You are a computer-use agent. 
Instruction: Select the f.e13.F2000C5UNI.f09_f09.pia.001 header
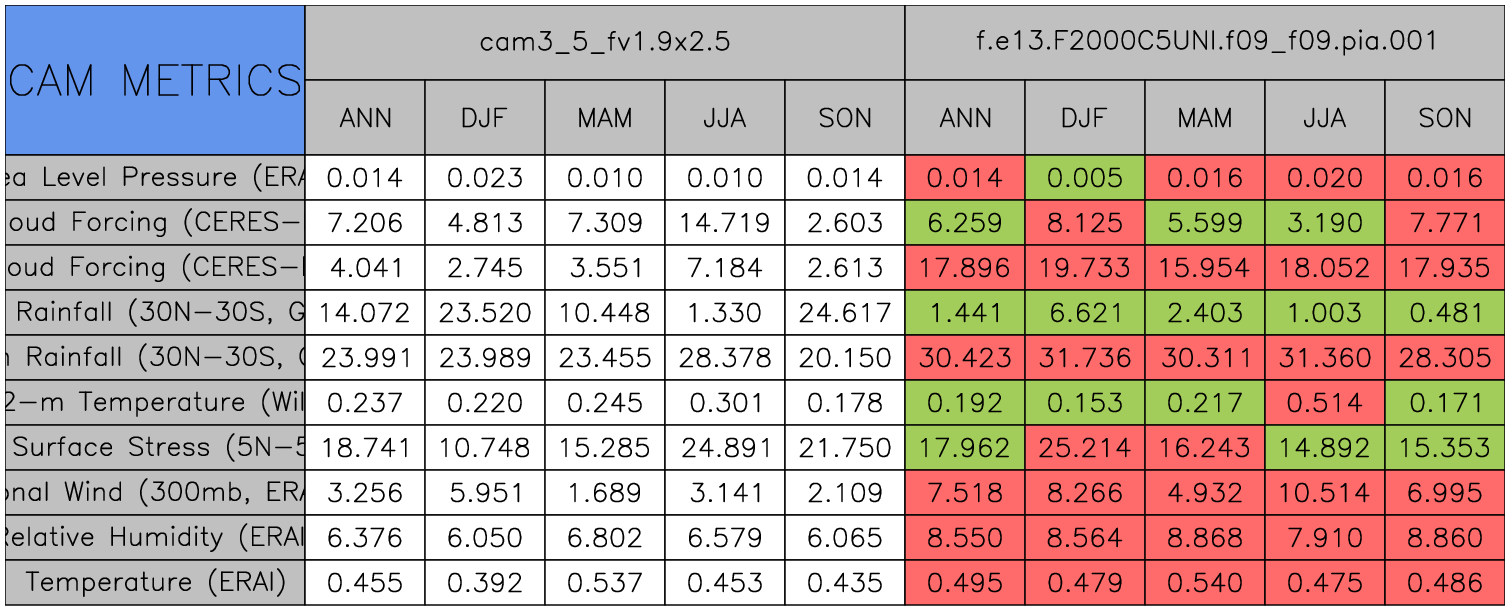point(1205,42)
